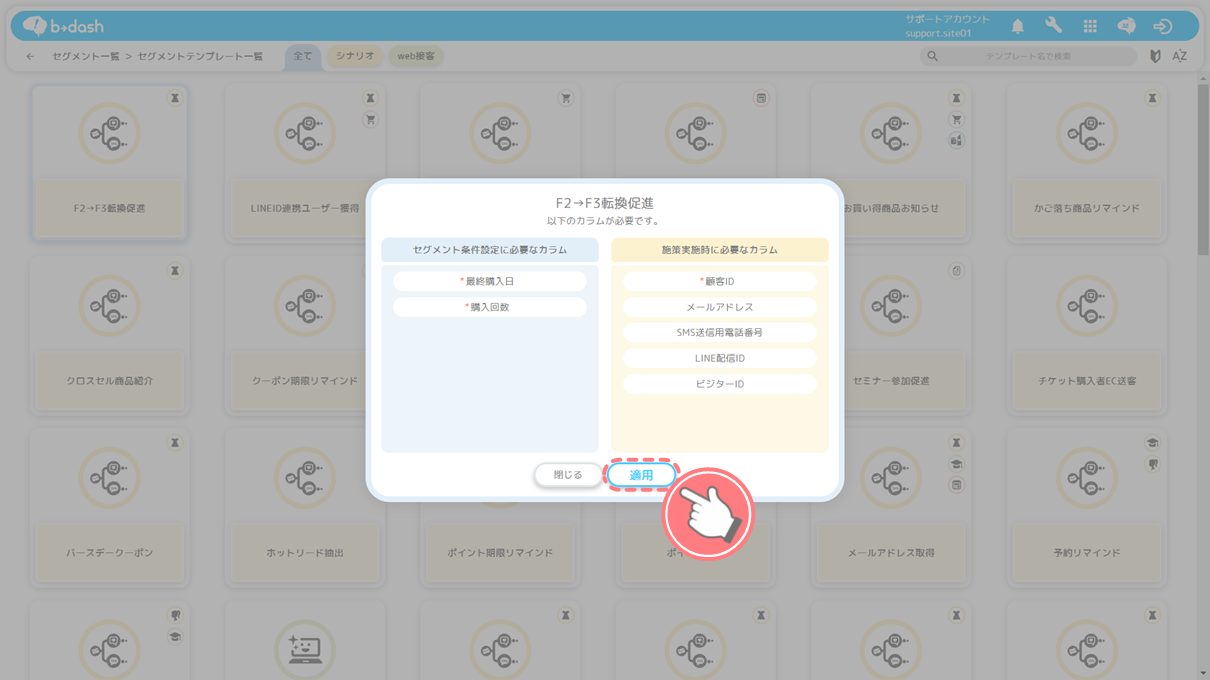Click graduation cap badge on 予約リマインド card
The width and height of the screenshot is (1210, 680).
click(x=1152, y=443)
